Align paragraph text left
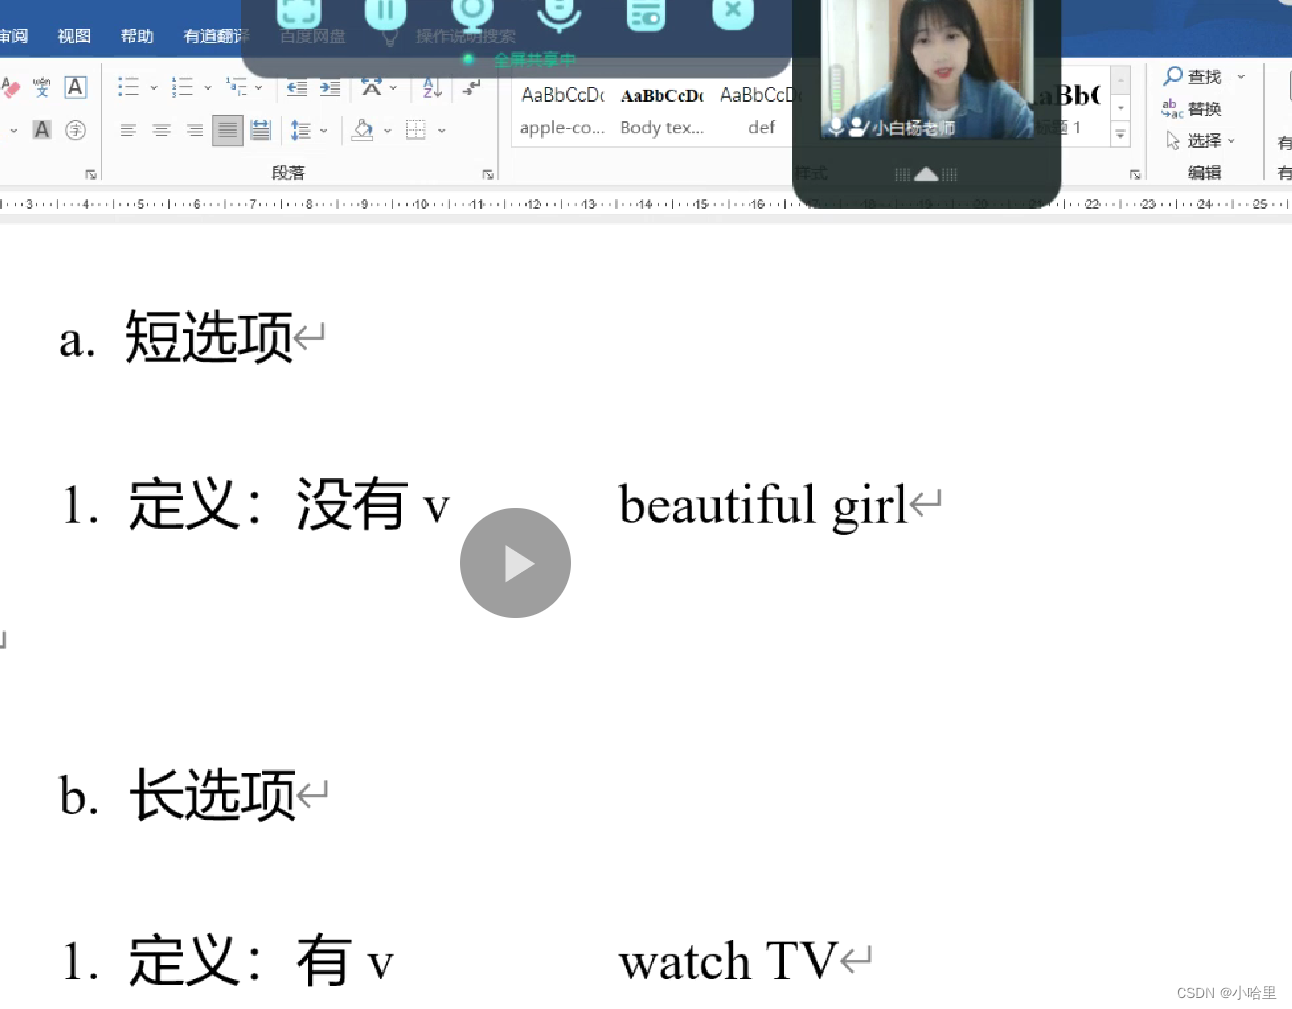Viewport: 1292px width, 1009px height. pos(128,130)
